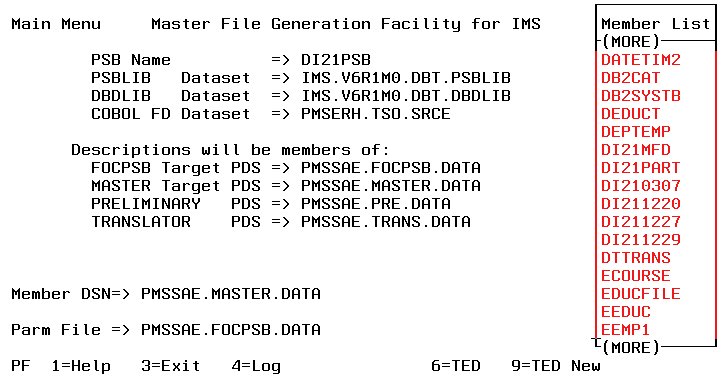Open the log with 4=Log
Image resolution: width=724 pixels, height=383 pixels.
click(x=256, y=366)
